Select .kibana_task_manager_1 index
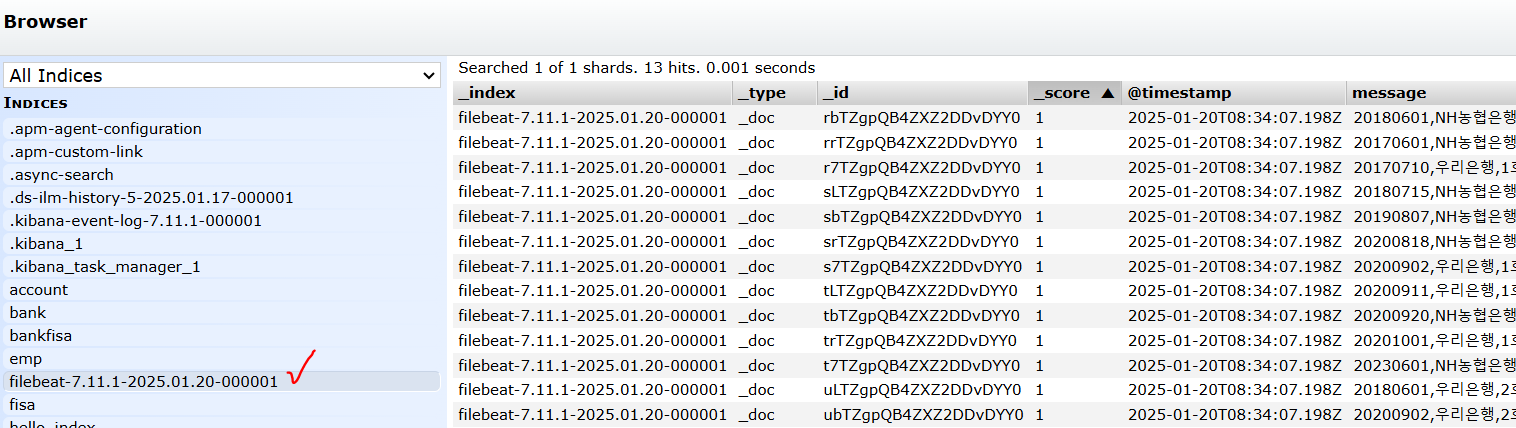 tap(105, 267)
